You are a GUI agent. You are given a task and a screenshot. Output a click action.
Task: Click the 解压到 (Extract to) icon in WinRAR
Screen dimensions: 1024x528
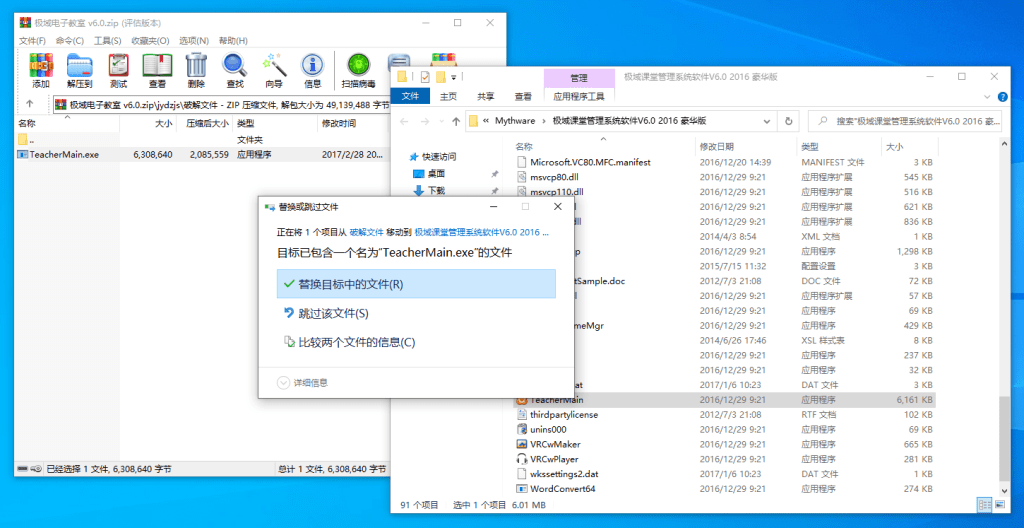(x=80, y=71)
